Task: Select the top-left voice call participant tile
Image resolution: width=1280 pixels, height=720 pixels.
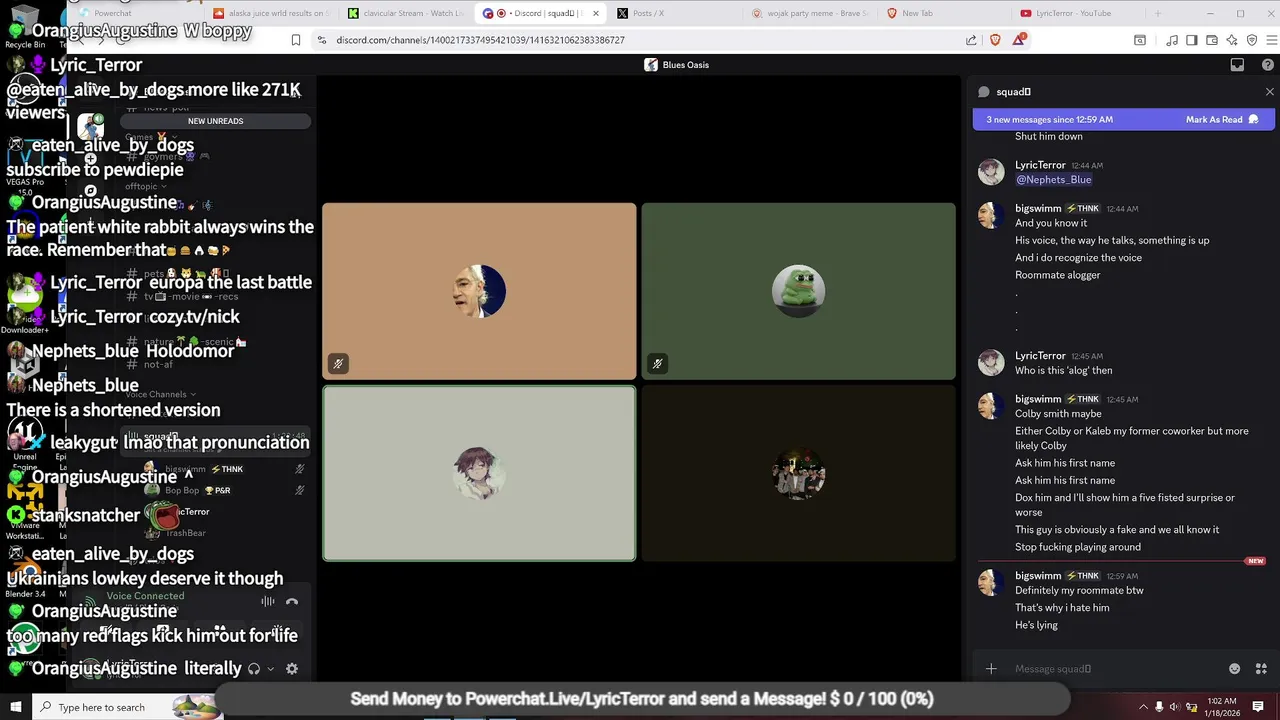Action: click(479, 291)
